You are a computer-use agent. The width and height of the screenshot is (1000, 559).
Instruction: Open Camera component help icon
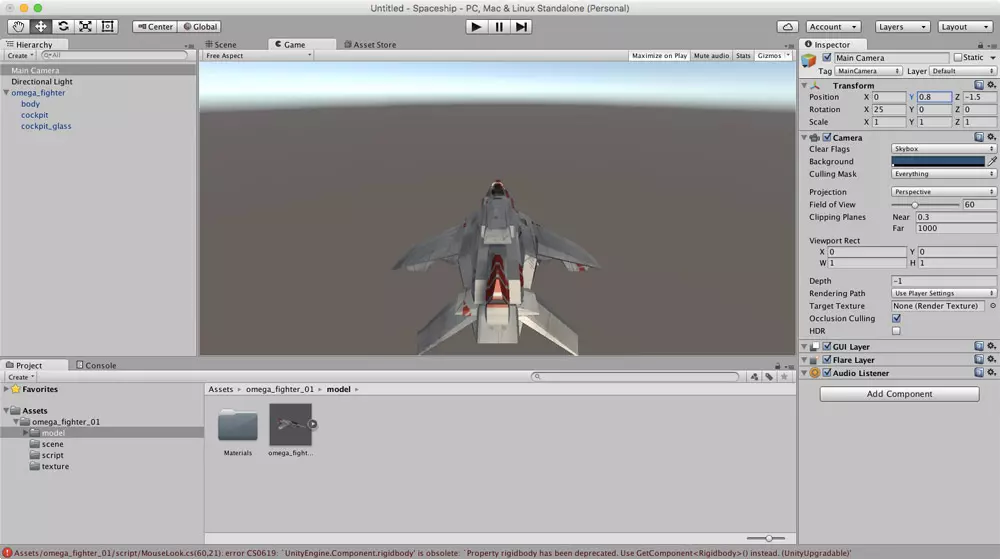click(x=978, y=137)
